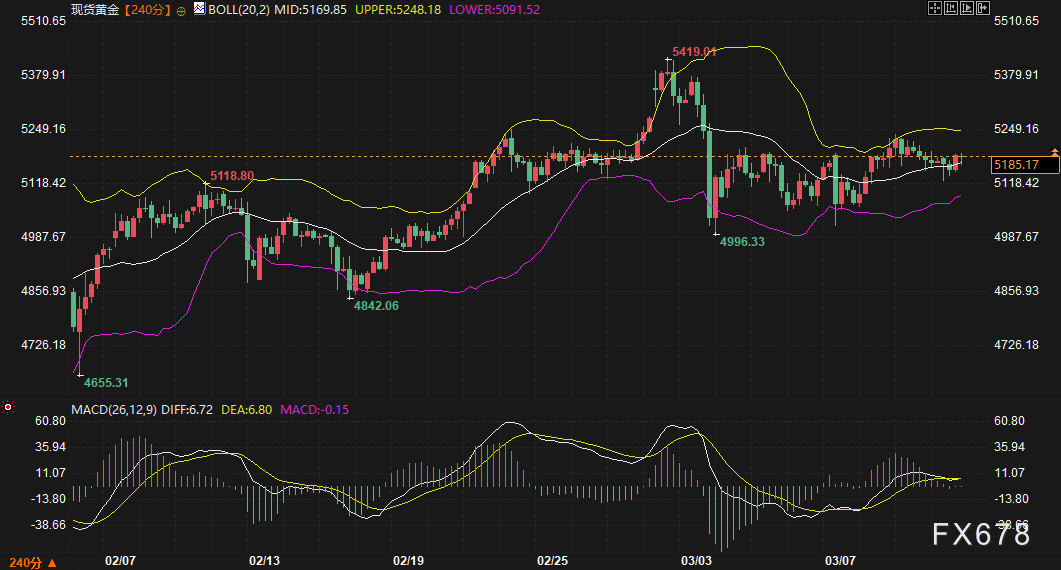
Task: Click the DIFF:6.72 value text
Action: point(187,410)
